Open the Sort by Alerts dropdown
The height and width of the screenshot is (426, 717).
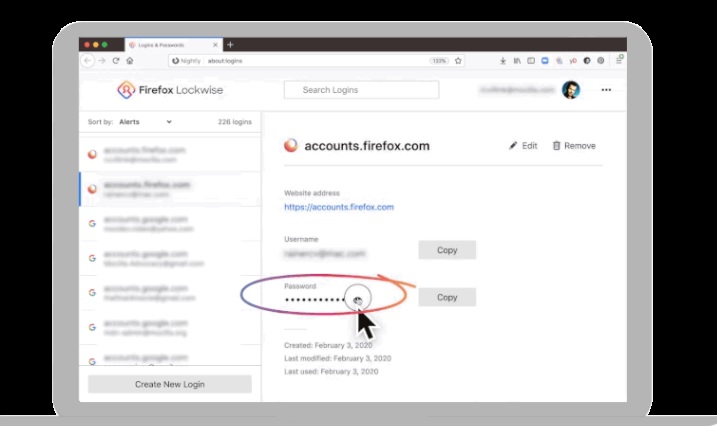(x=145, y=122)
